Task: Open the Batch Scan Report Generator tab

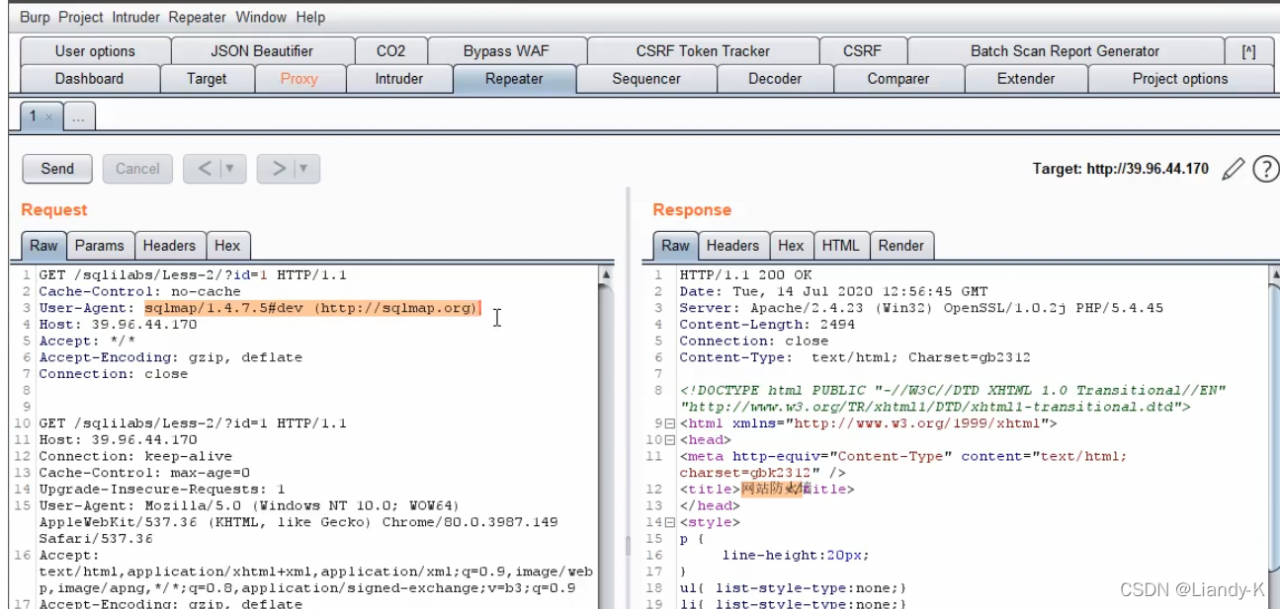Action: tap(1065, 51)
